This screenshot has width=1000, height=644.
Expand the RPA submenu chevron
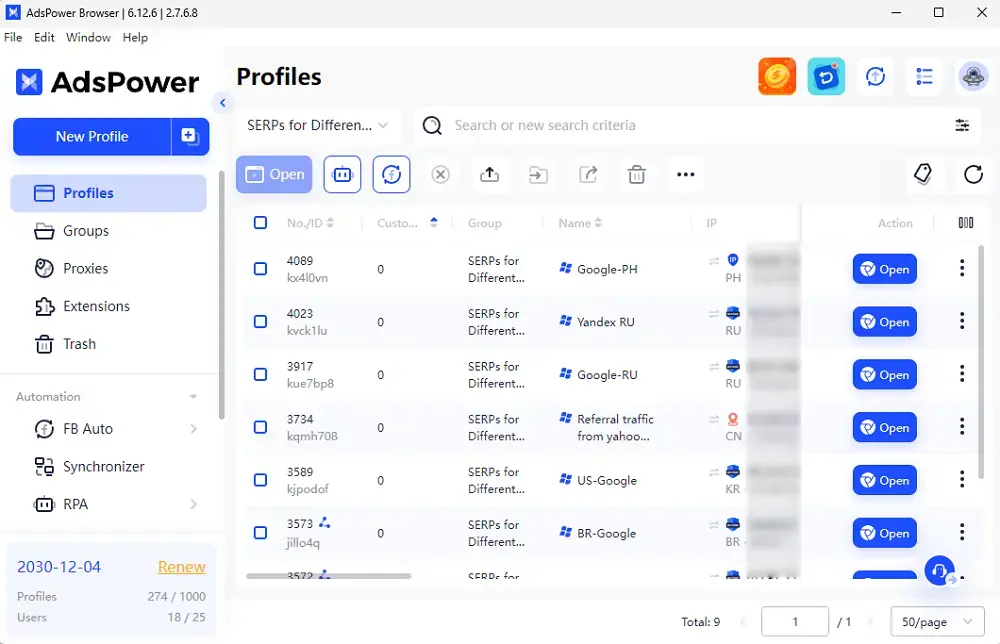193,504
